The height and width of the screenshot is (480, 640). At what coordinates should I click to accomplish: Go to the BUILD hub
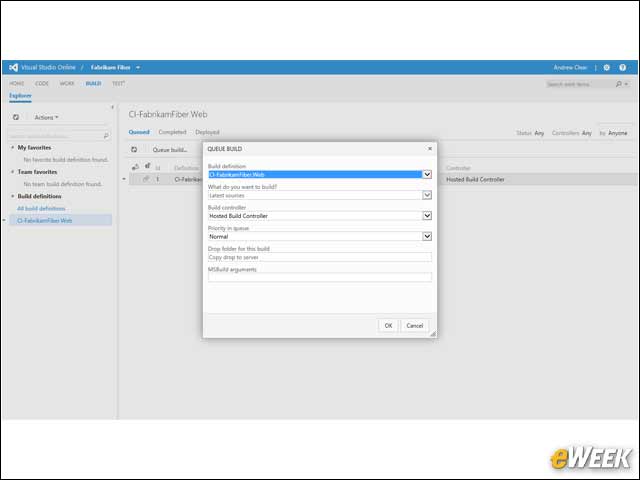(93, 83)
